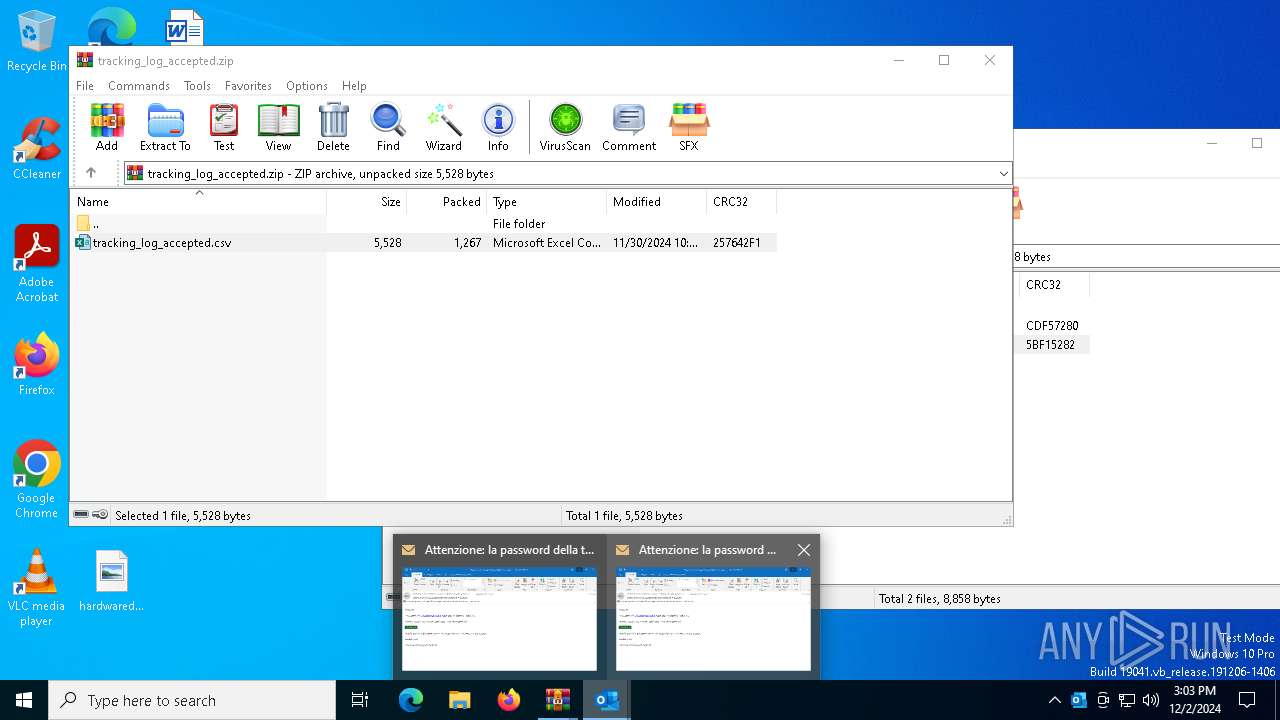Switch to Outlook on the taskbar
The image size is (1280, 720).
tap(607, 700)
